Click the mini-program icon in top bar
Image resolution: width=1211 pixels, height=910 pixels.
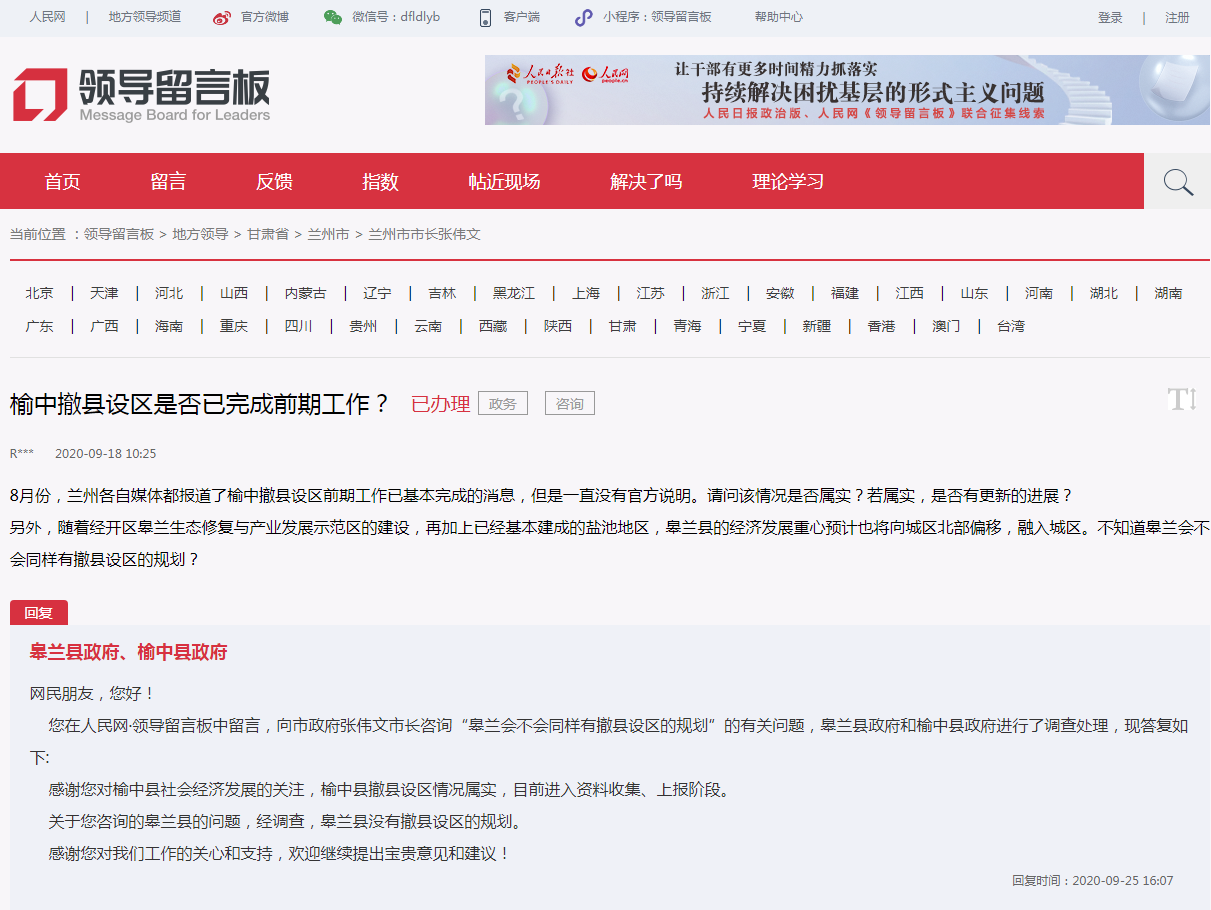[x=583, y=18]
